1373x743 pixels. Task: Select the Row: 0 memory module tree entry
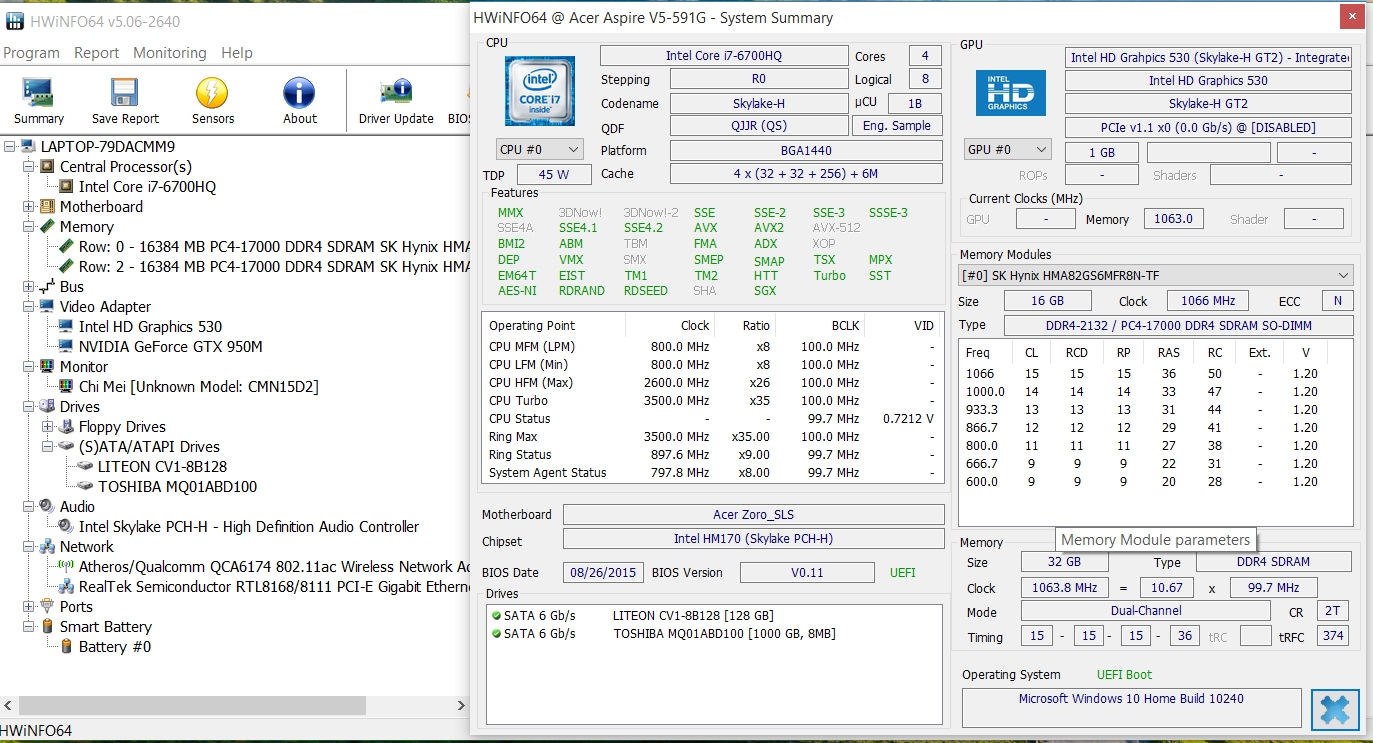tap(275, 247)
